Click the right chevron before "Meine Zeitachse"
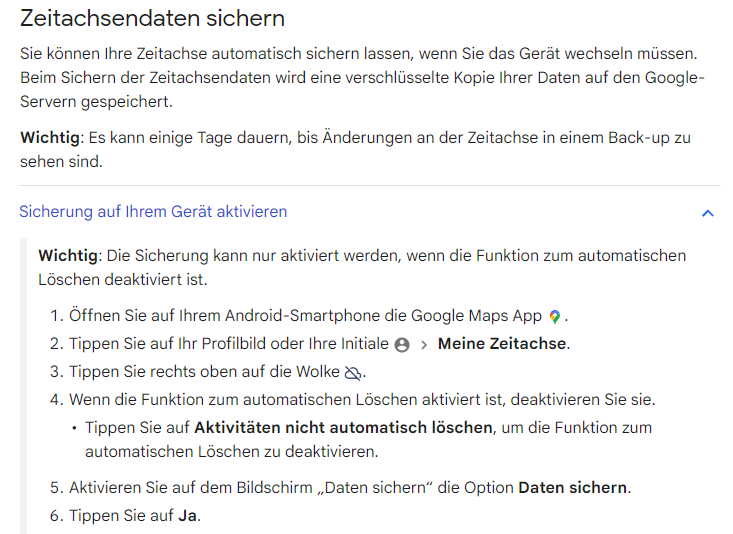The width and height of the screenshot is (733, 534). (x=423, y=345)
